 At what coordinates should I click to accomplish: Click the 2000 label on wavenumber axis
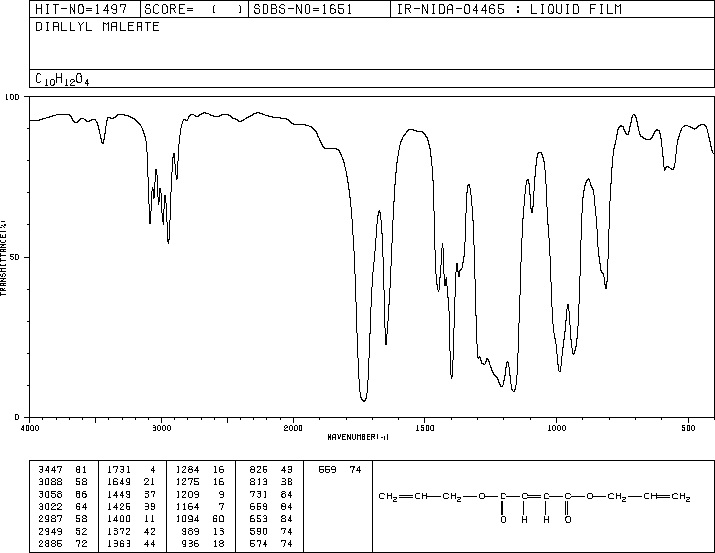click(x=293, y=428)
